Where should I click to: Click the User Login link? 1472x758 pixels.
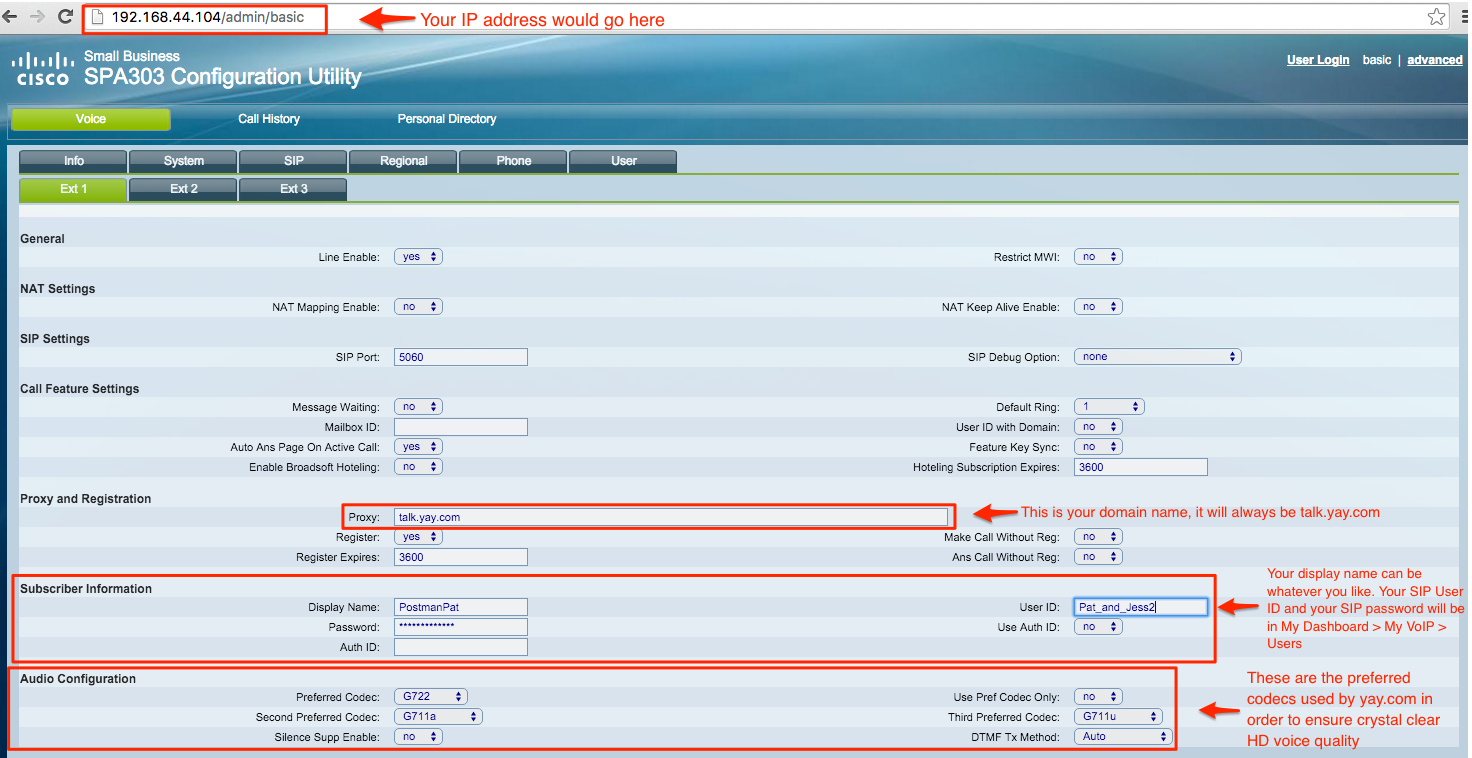(x=1318, y=60)
